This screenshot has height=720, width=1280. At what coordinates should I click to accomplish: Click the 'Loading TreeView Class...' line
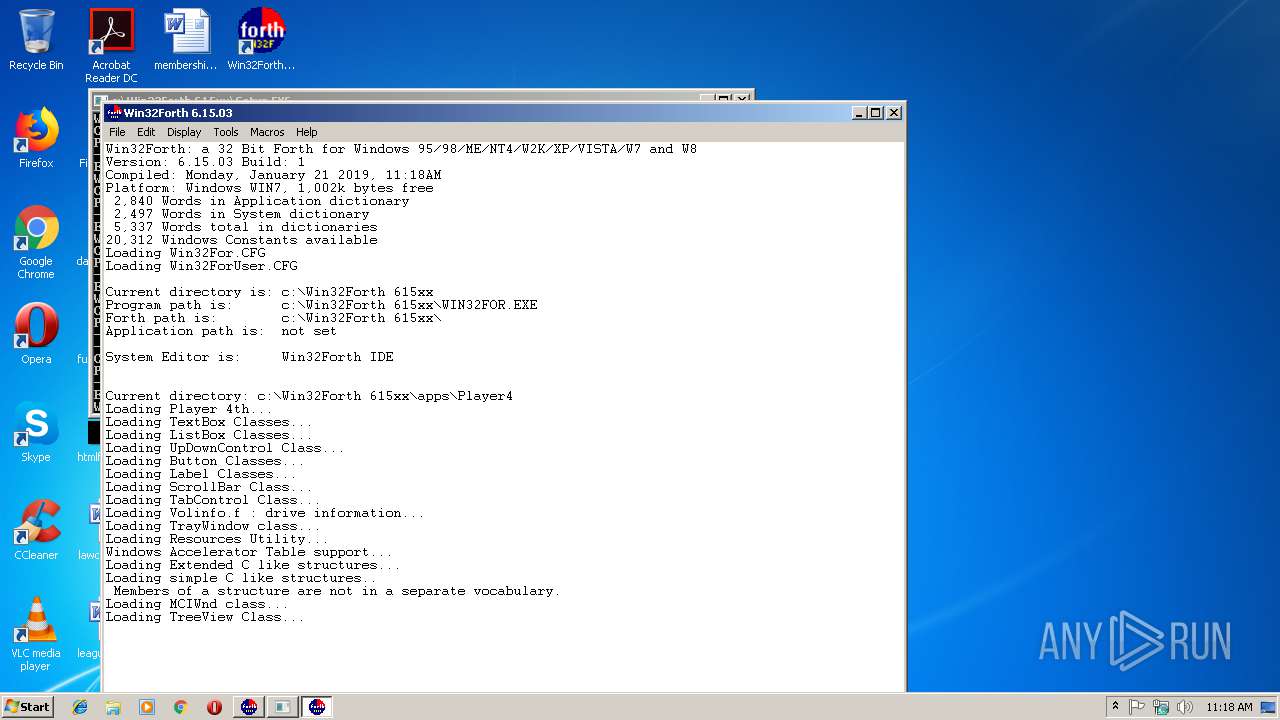coord(205,617)
